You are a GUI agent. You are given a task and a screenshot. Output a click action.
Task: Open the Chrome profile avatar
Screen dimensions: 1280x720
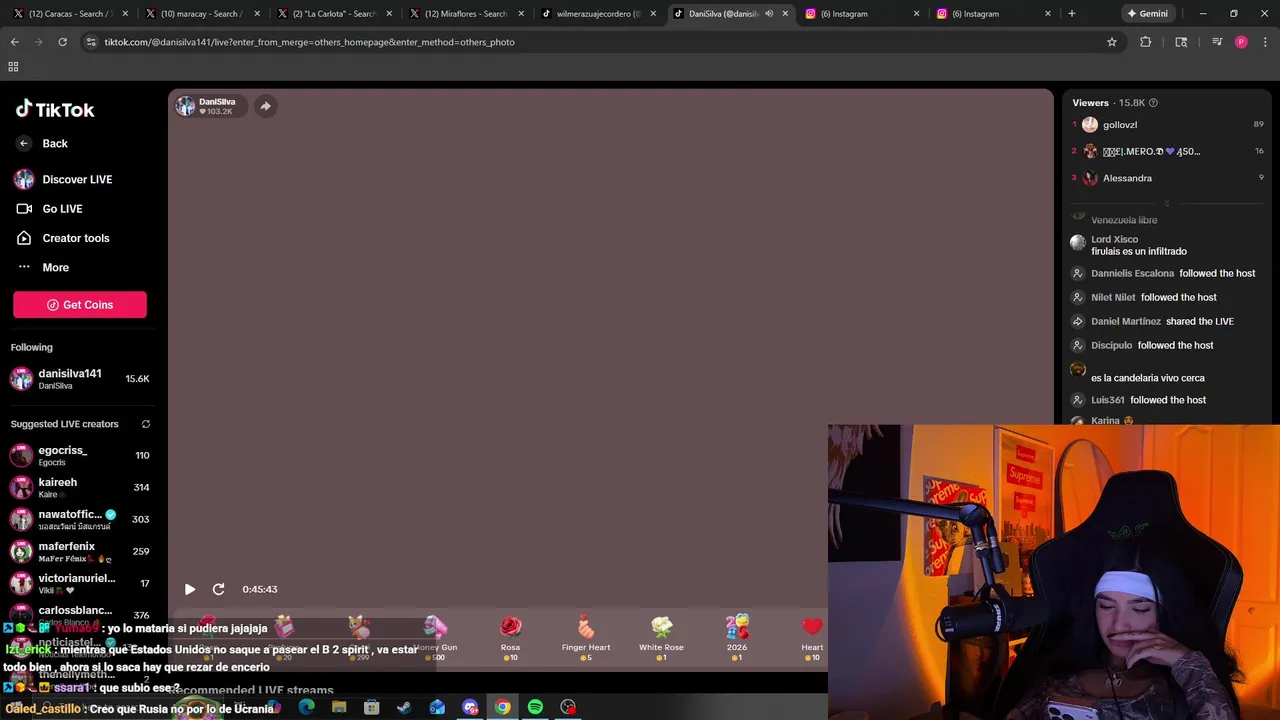(x=1241, y=42)
